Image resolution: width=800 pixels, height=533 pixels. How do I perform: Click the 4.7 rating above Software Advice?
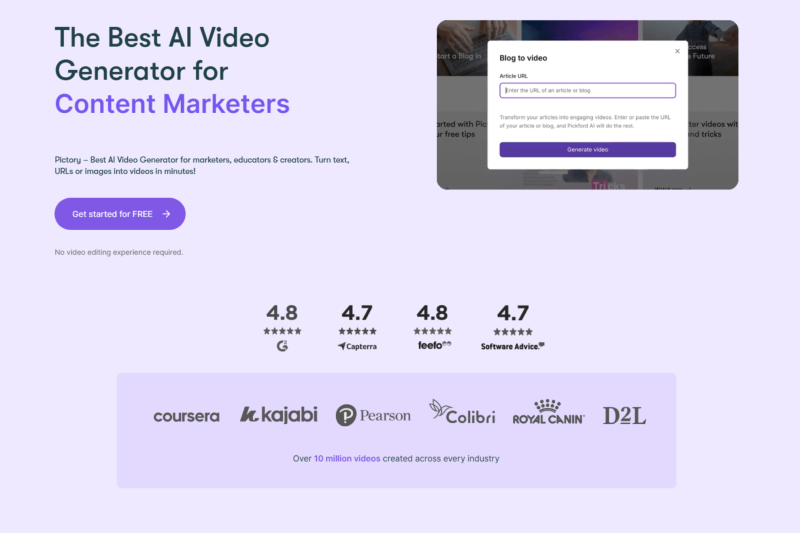(x=513, y=313)
